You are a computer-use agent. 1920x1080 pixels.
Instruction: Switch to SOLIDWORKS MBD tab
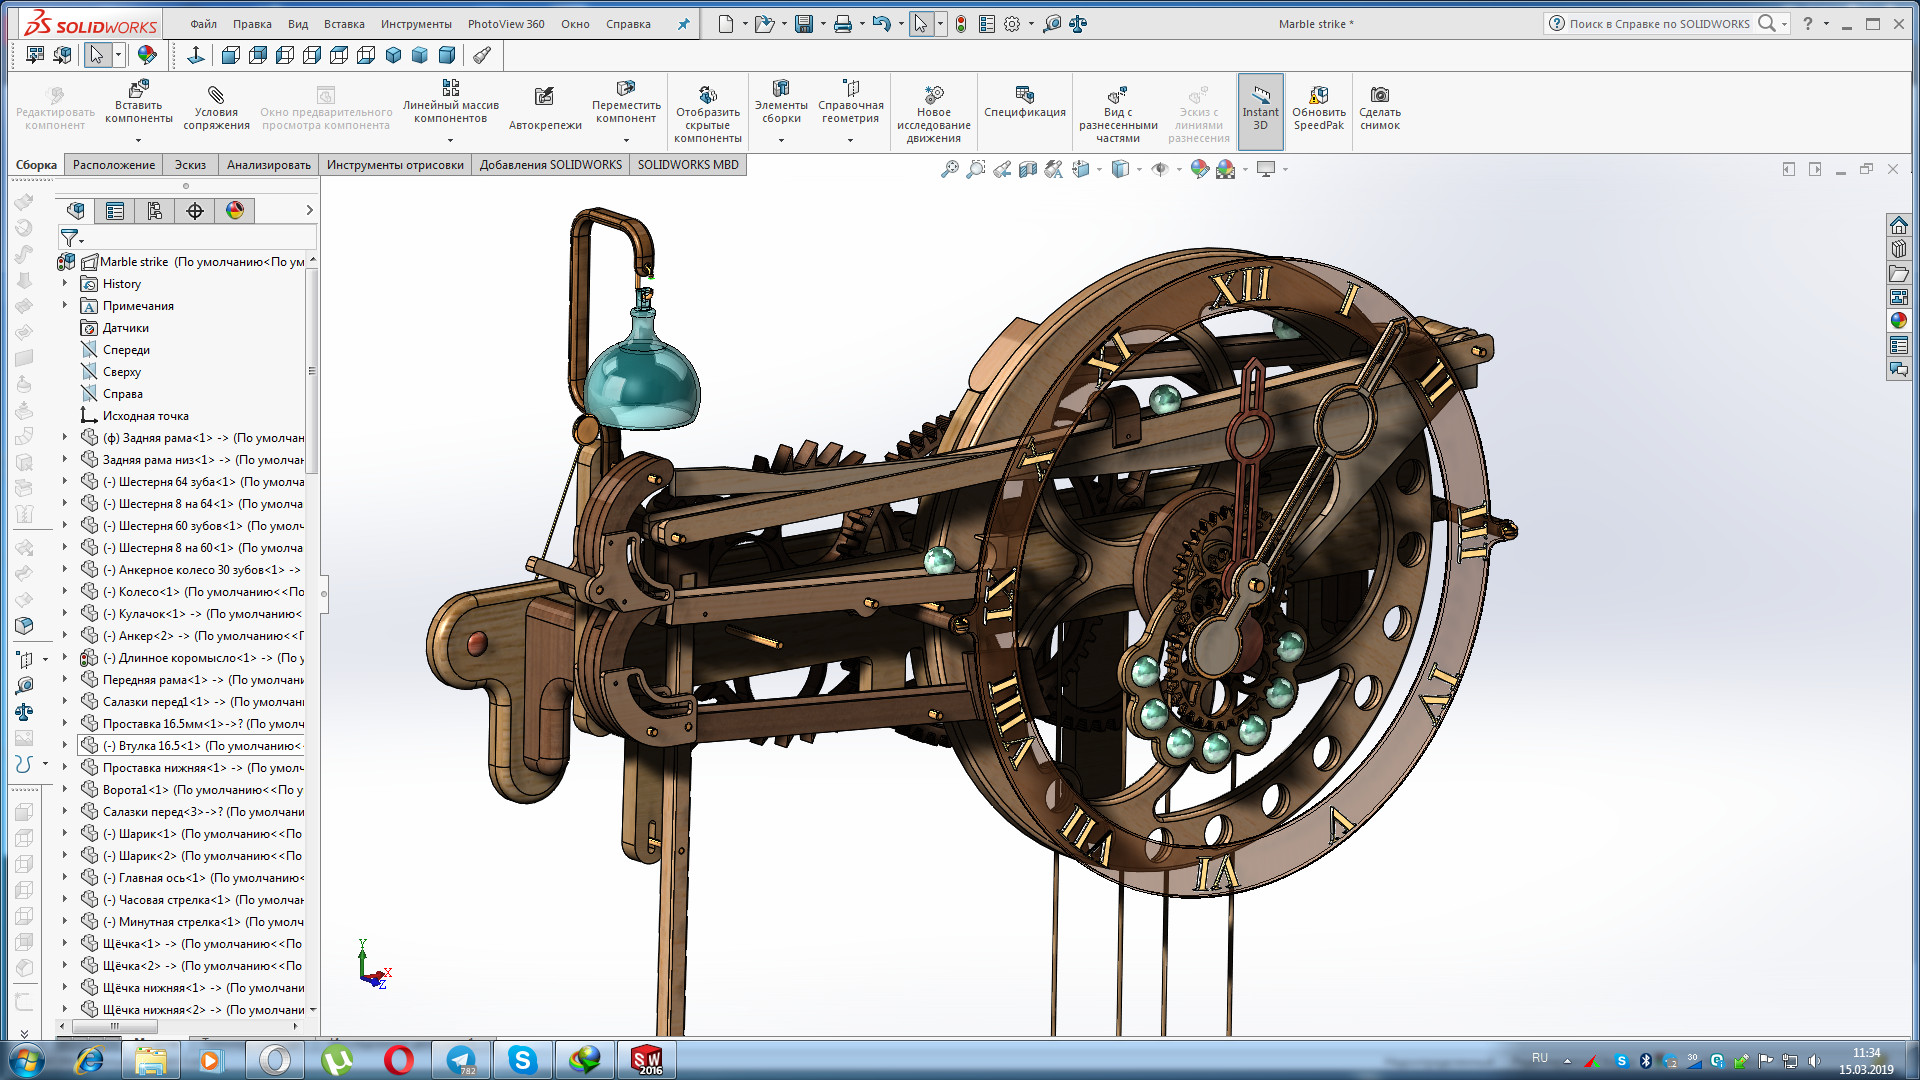pos(688,165)
